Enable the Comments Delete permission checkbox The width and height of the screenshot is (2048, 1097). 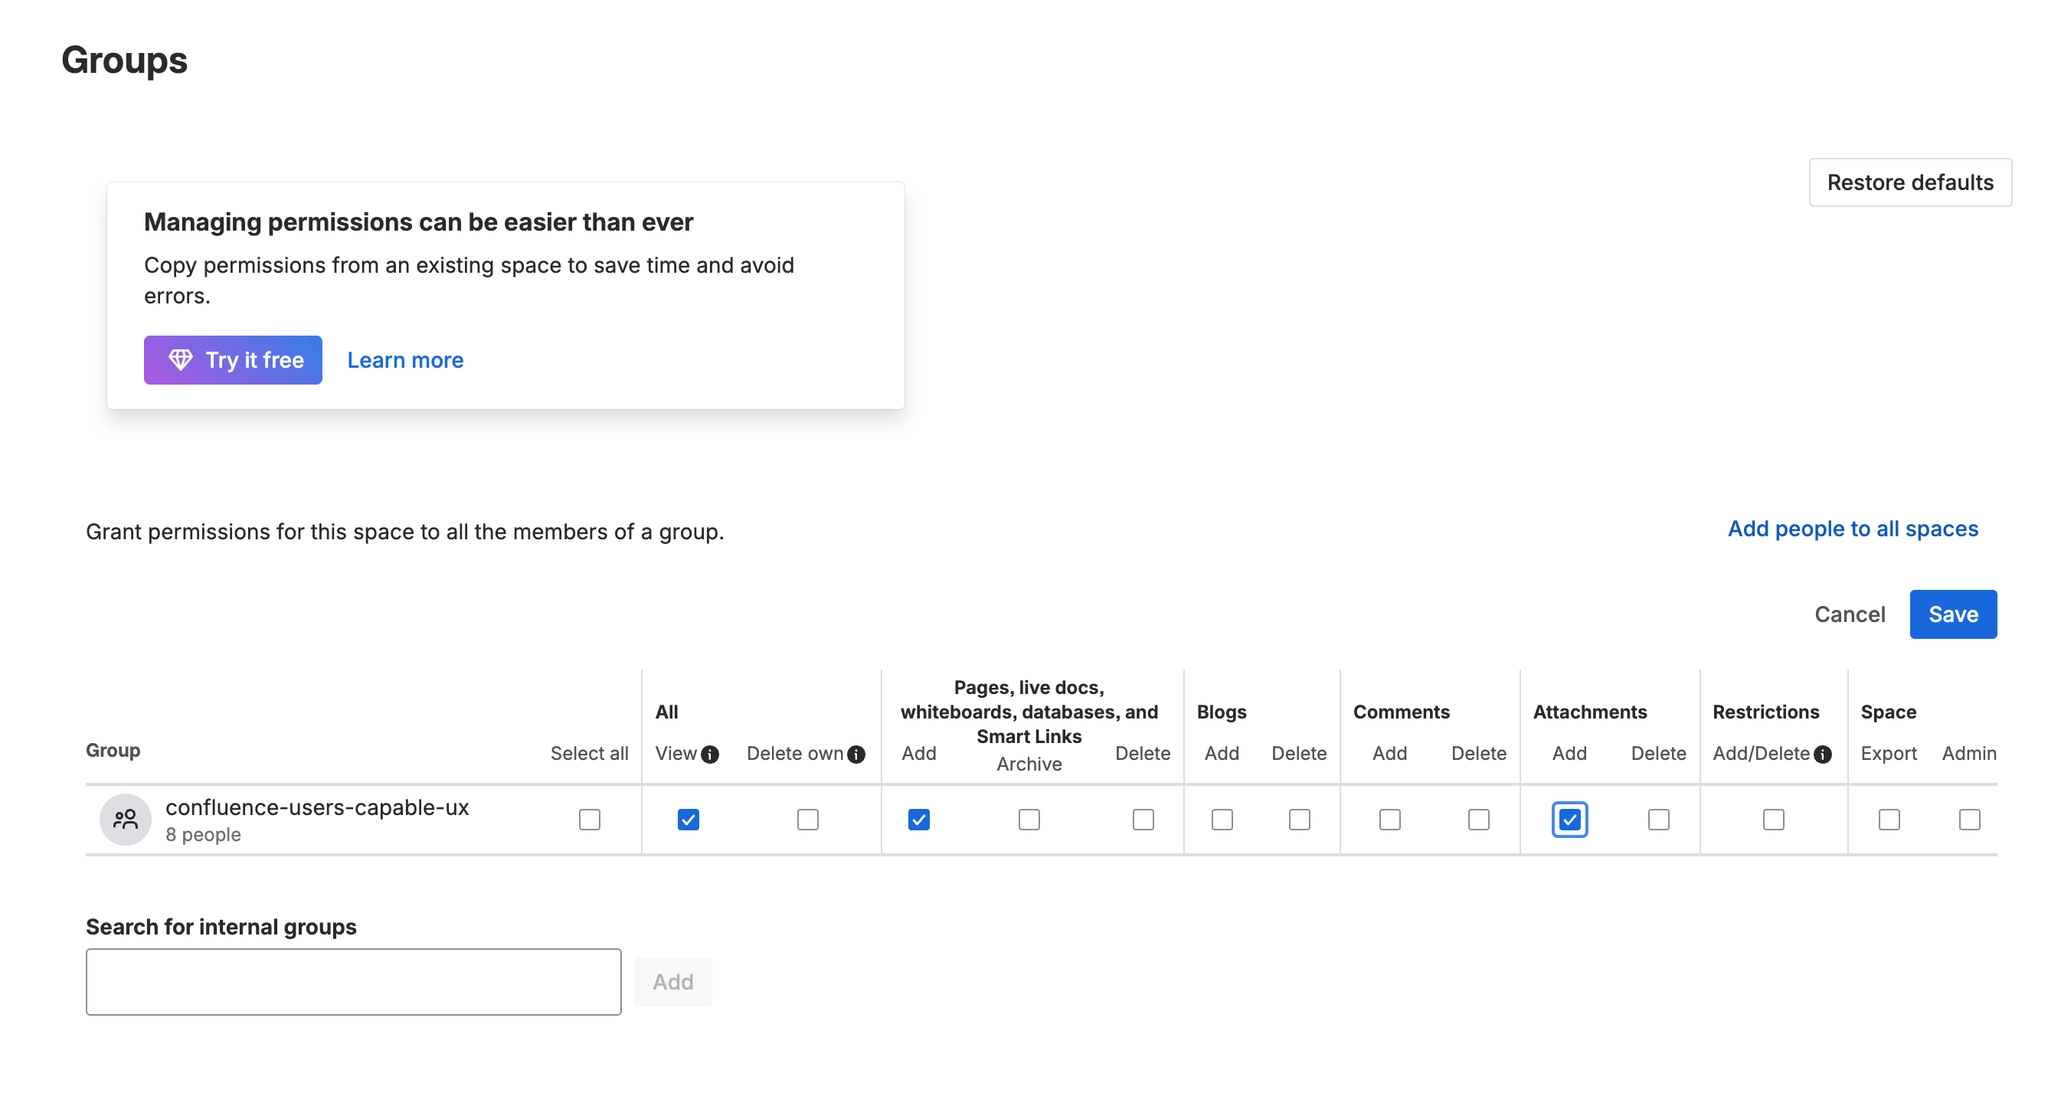(1479, 820)
